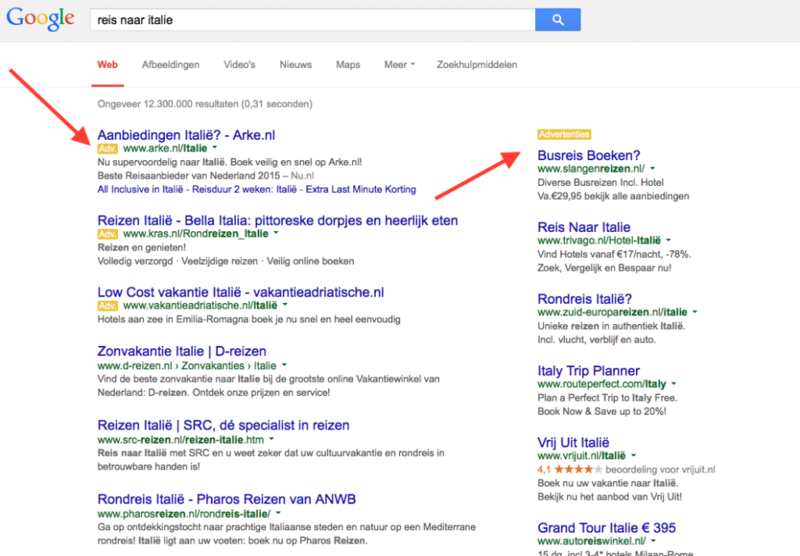Click 'Plan a Perfect Trip to Italy Free' text
This screenshot has width=800, height=556.
(607, 398)
